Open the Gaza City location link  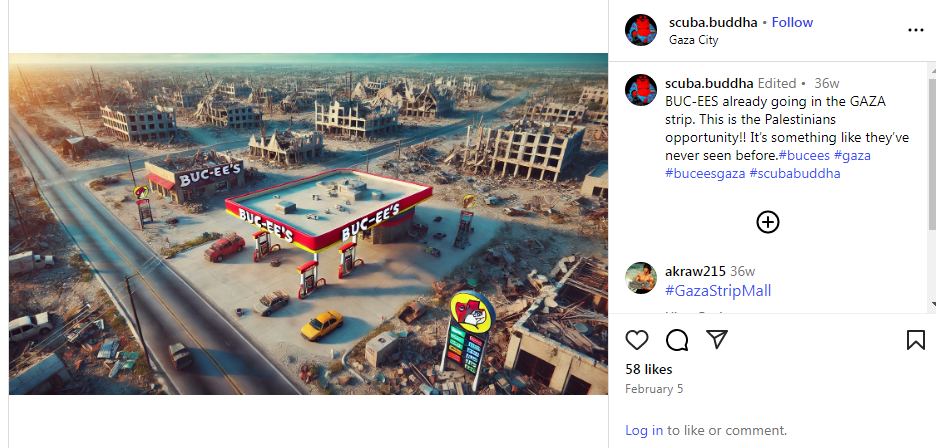(694, 40)
